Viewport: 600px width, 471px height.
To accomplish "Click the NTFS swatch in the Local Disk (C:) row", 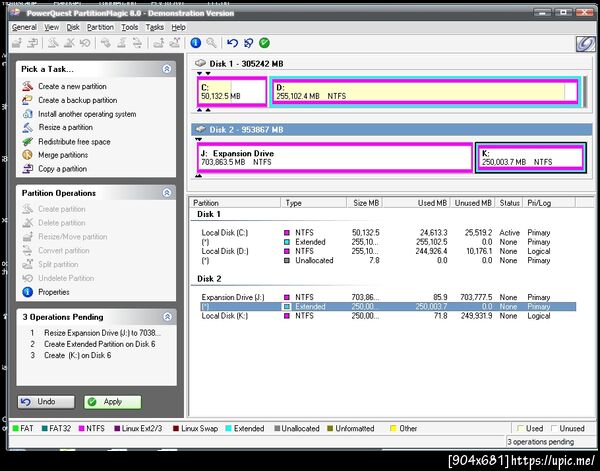I will (x=287, y=233).
